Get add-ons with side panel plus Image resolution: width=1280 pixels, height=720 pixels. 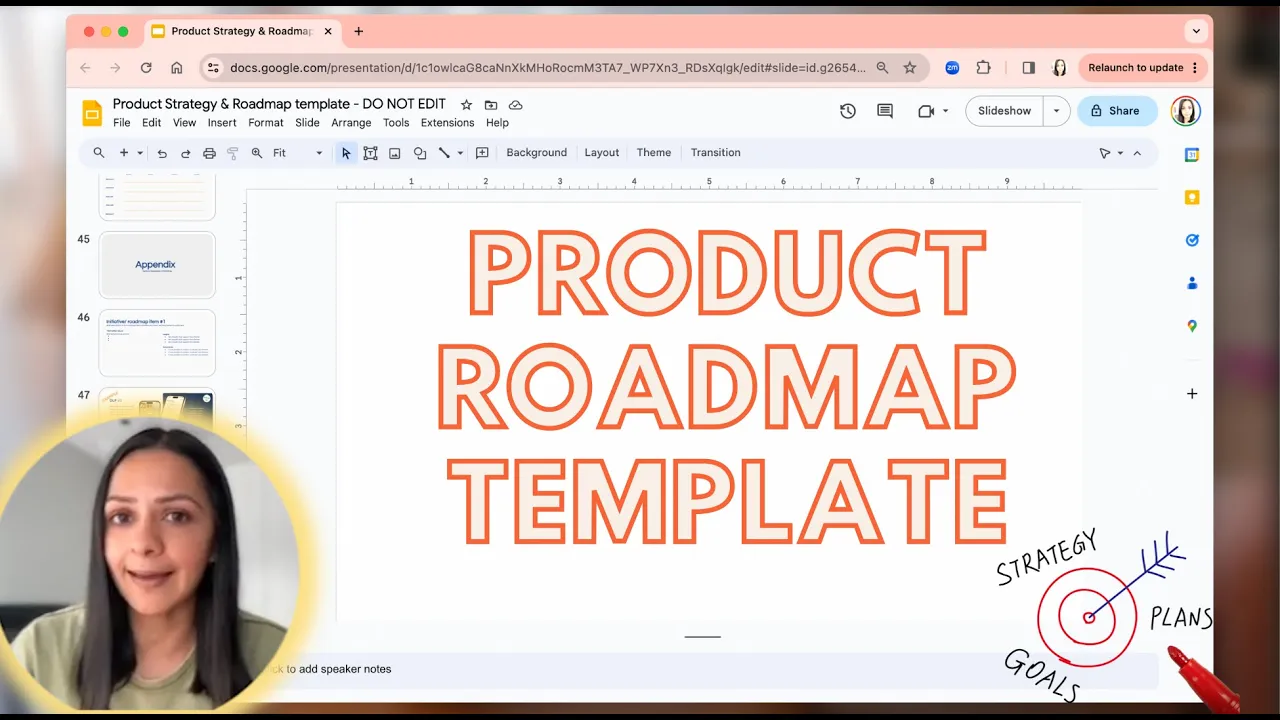click(x=1192, y=394)
